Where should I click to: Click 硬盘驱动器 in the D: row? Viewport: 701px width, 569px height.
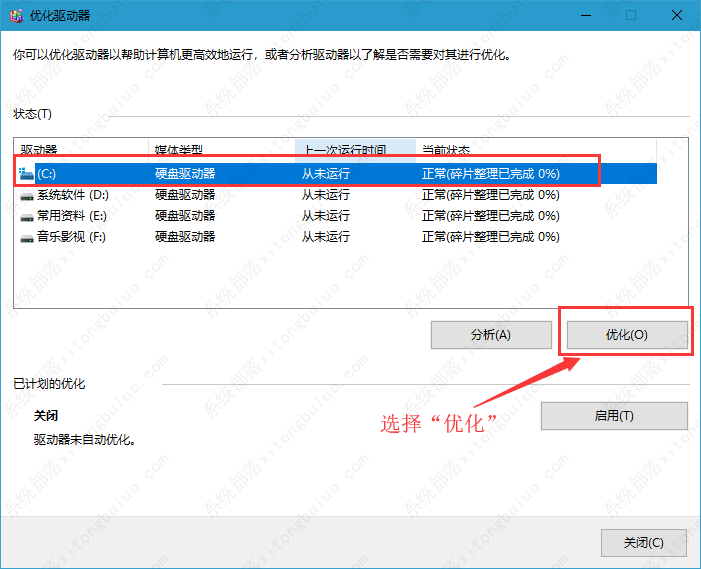(185, 195)
